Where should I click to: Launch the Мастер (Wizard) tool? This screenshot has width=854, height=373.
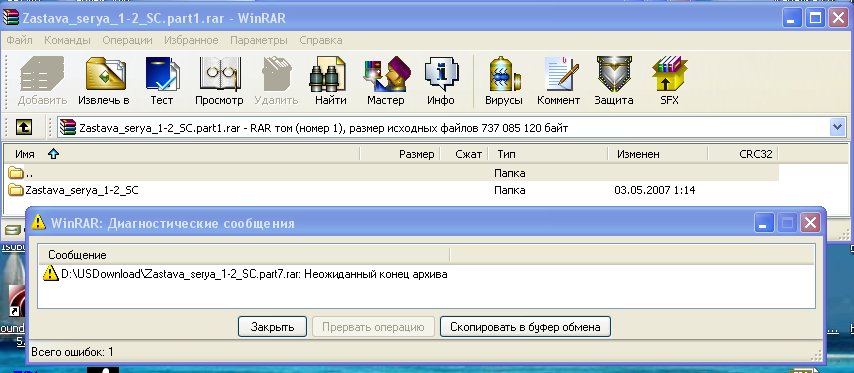(x=386, y=74)
